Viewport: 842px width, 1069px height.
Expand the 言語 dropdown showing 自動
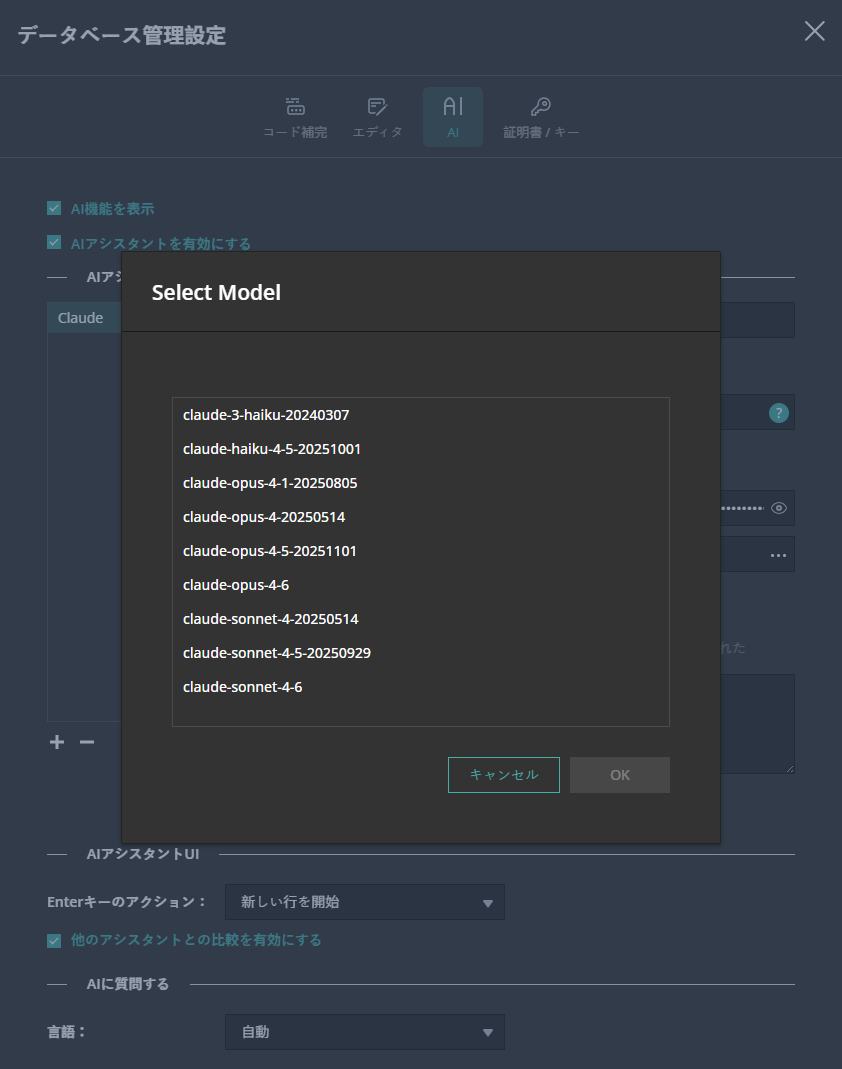(x=365, y=1032)
